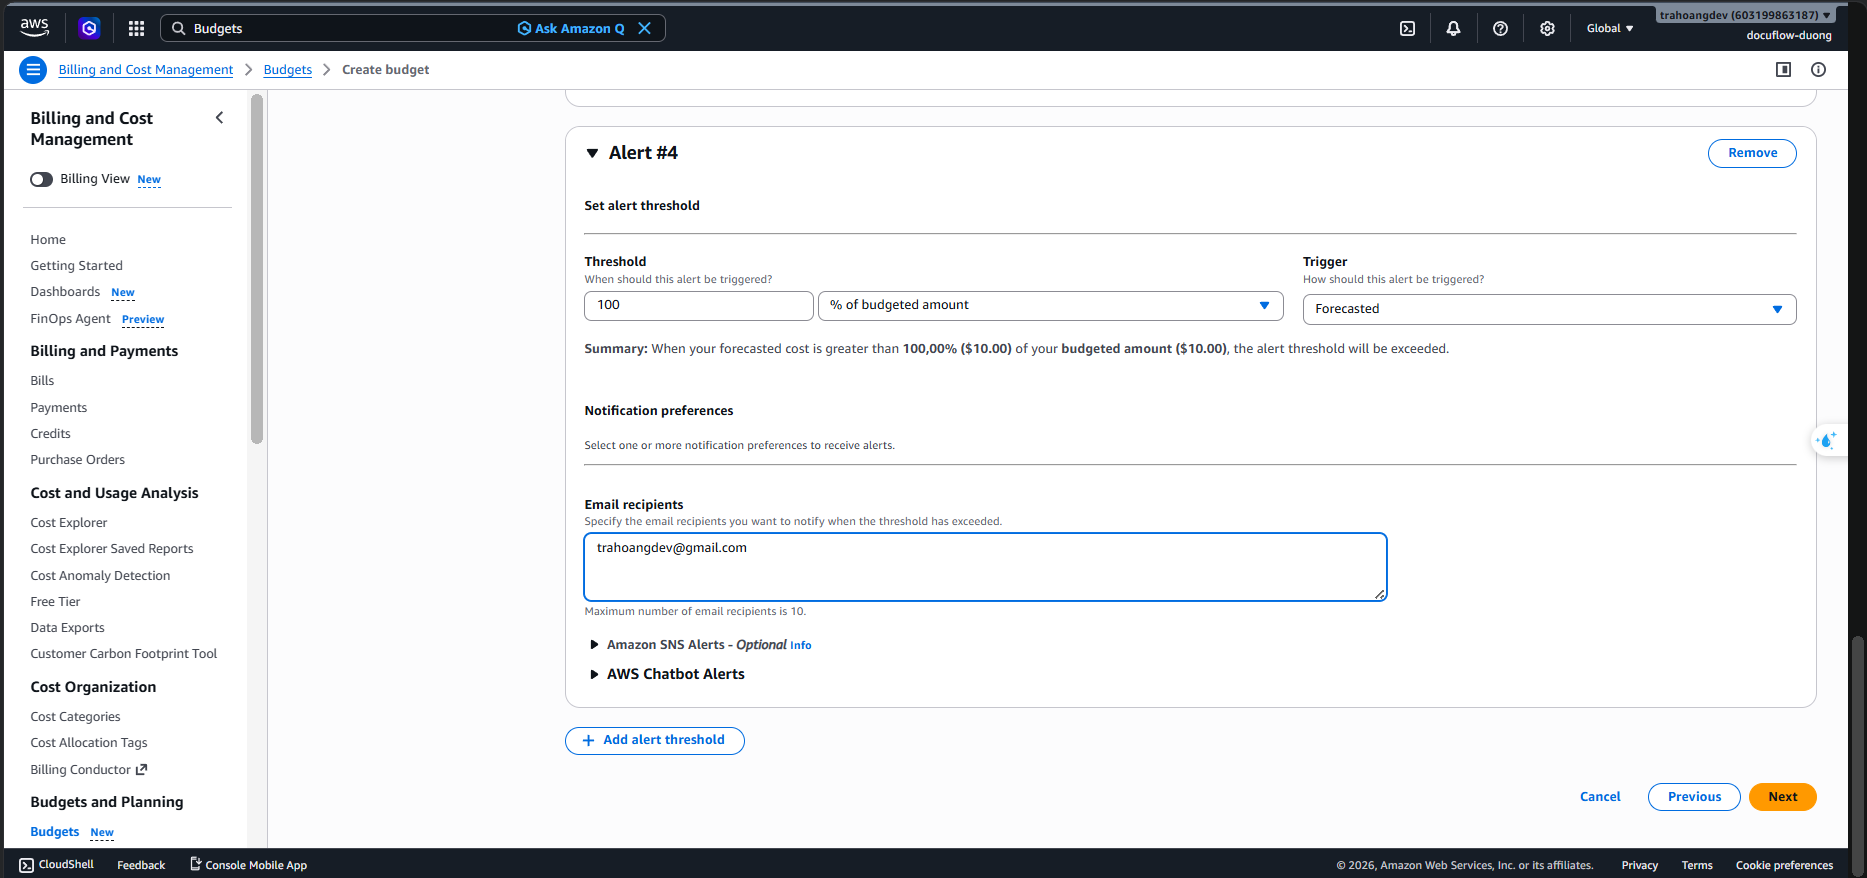This screenshot has height=878, width=1867.
Task: Open the AWS home logo
Action: click(34, 28)
